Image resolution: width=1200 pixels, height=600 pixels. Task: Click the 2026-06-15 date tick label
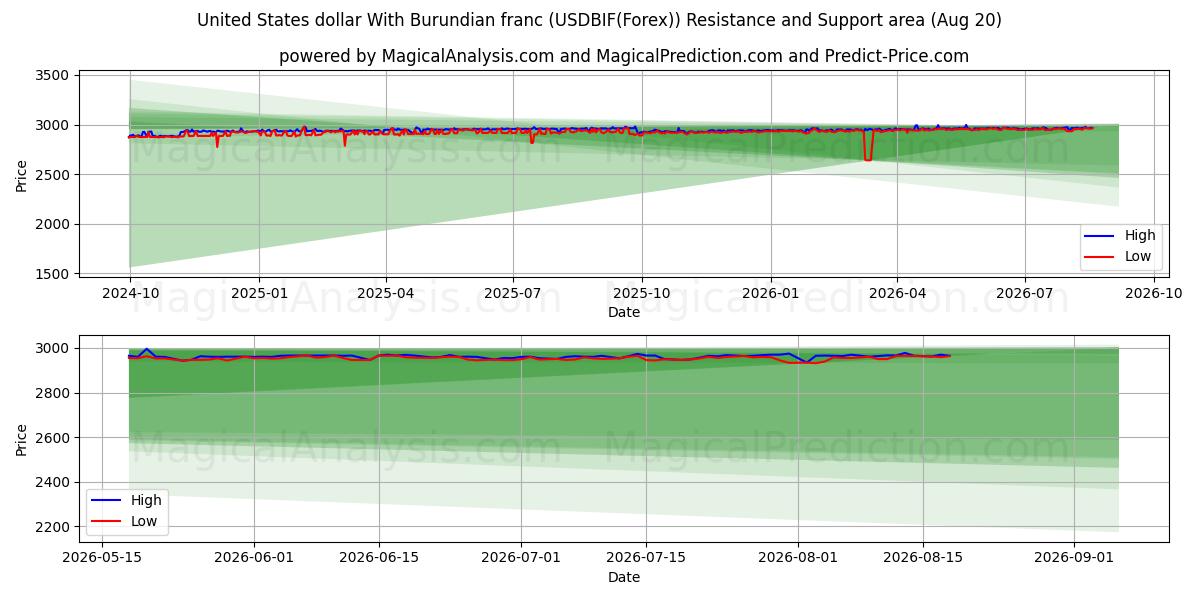379,558
